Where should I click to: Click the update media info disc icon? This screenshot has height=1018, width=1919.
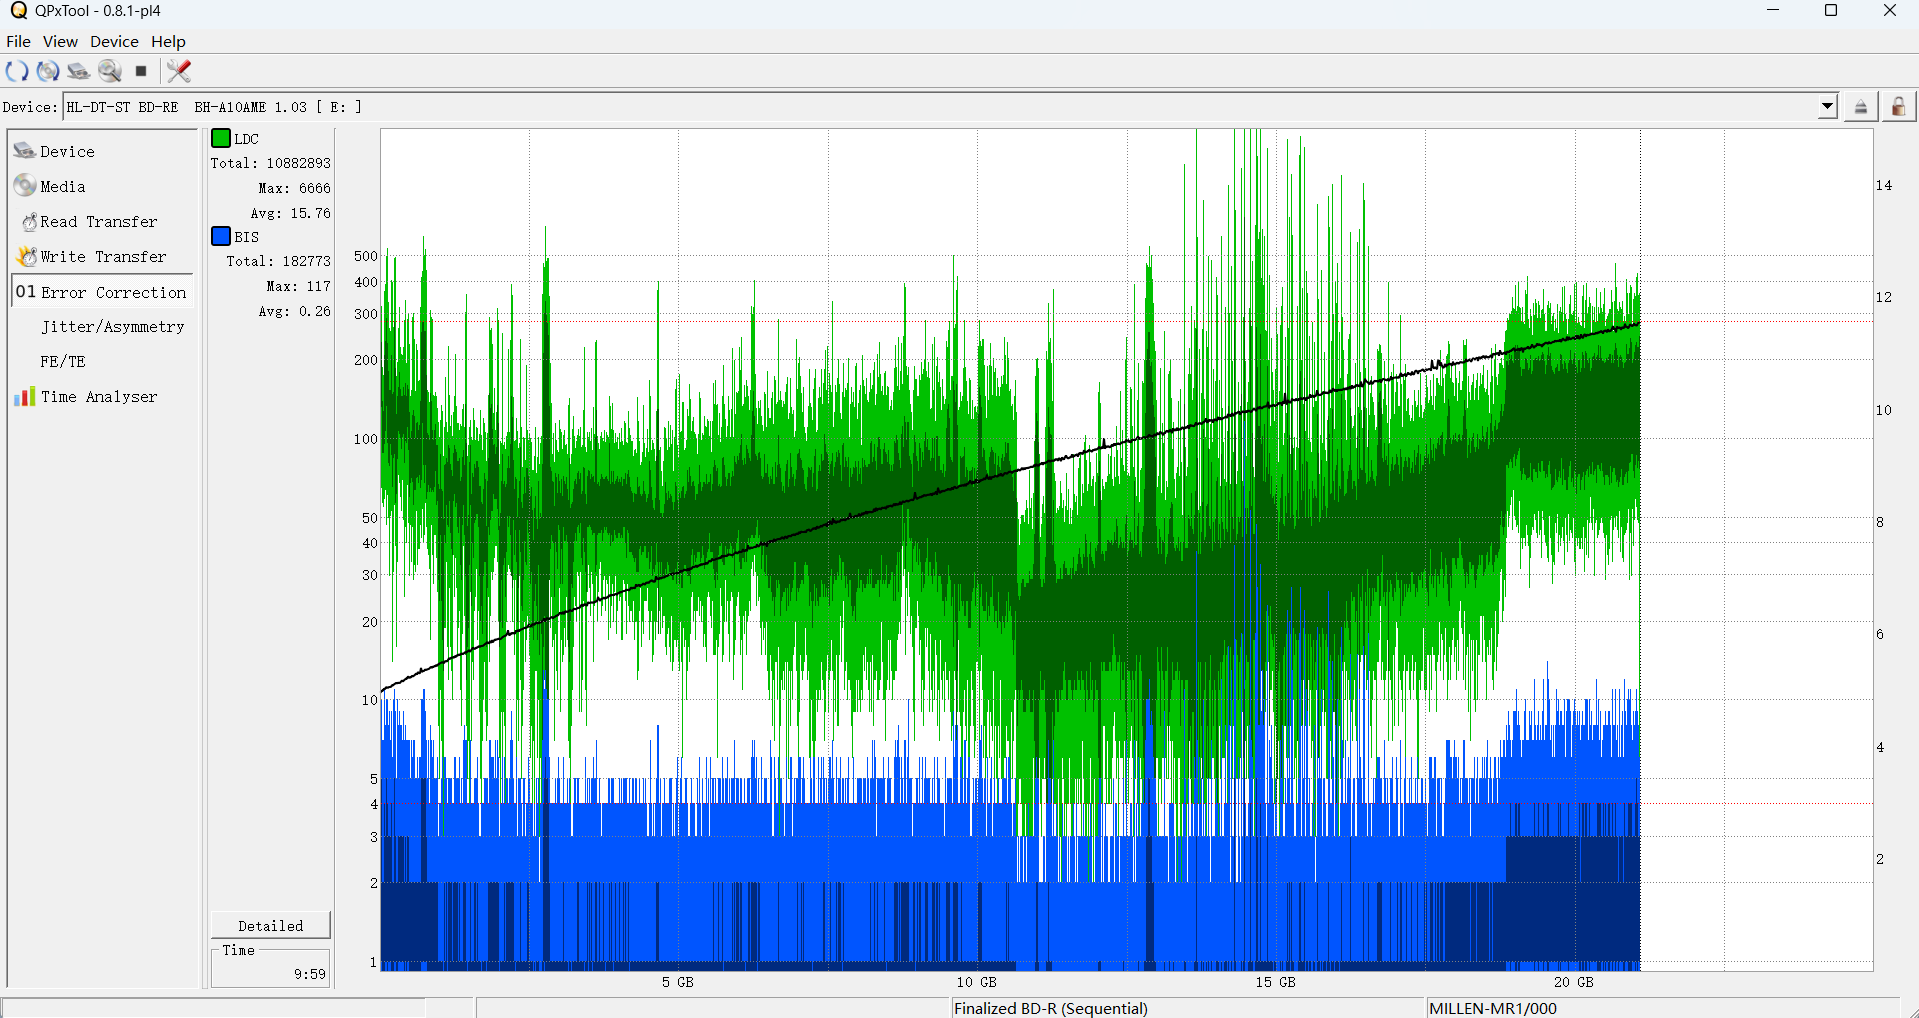click(x=47, y=71)
